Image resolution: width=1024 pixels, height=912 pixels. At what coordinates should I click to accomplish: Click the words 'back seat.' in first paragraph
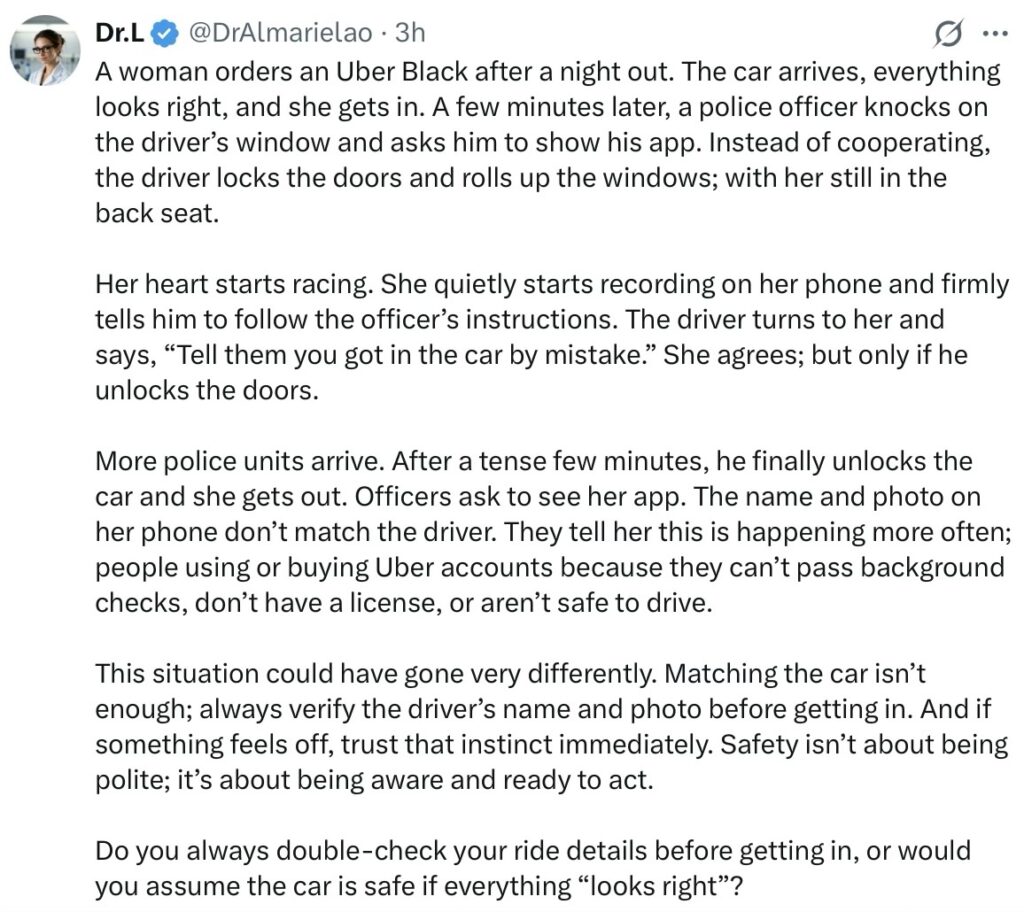click(x=156, y=214)
